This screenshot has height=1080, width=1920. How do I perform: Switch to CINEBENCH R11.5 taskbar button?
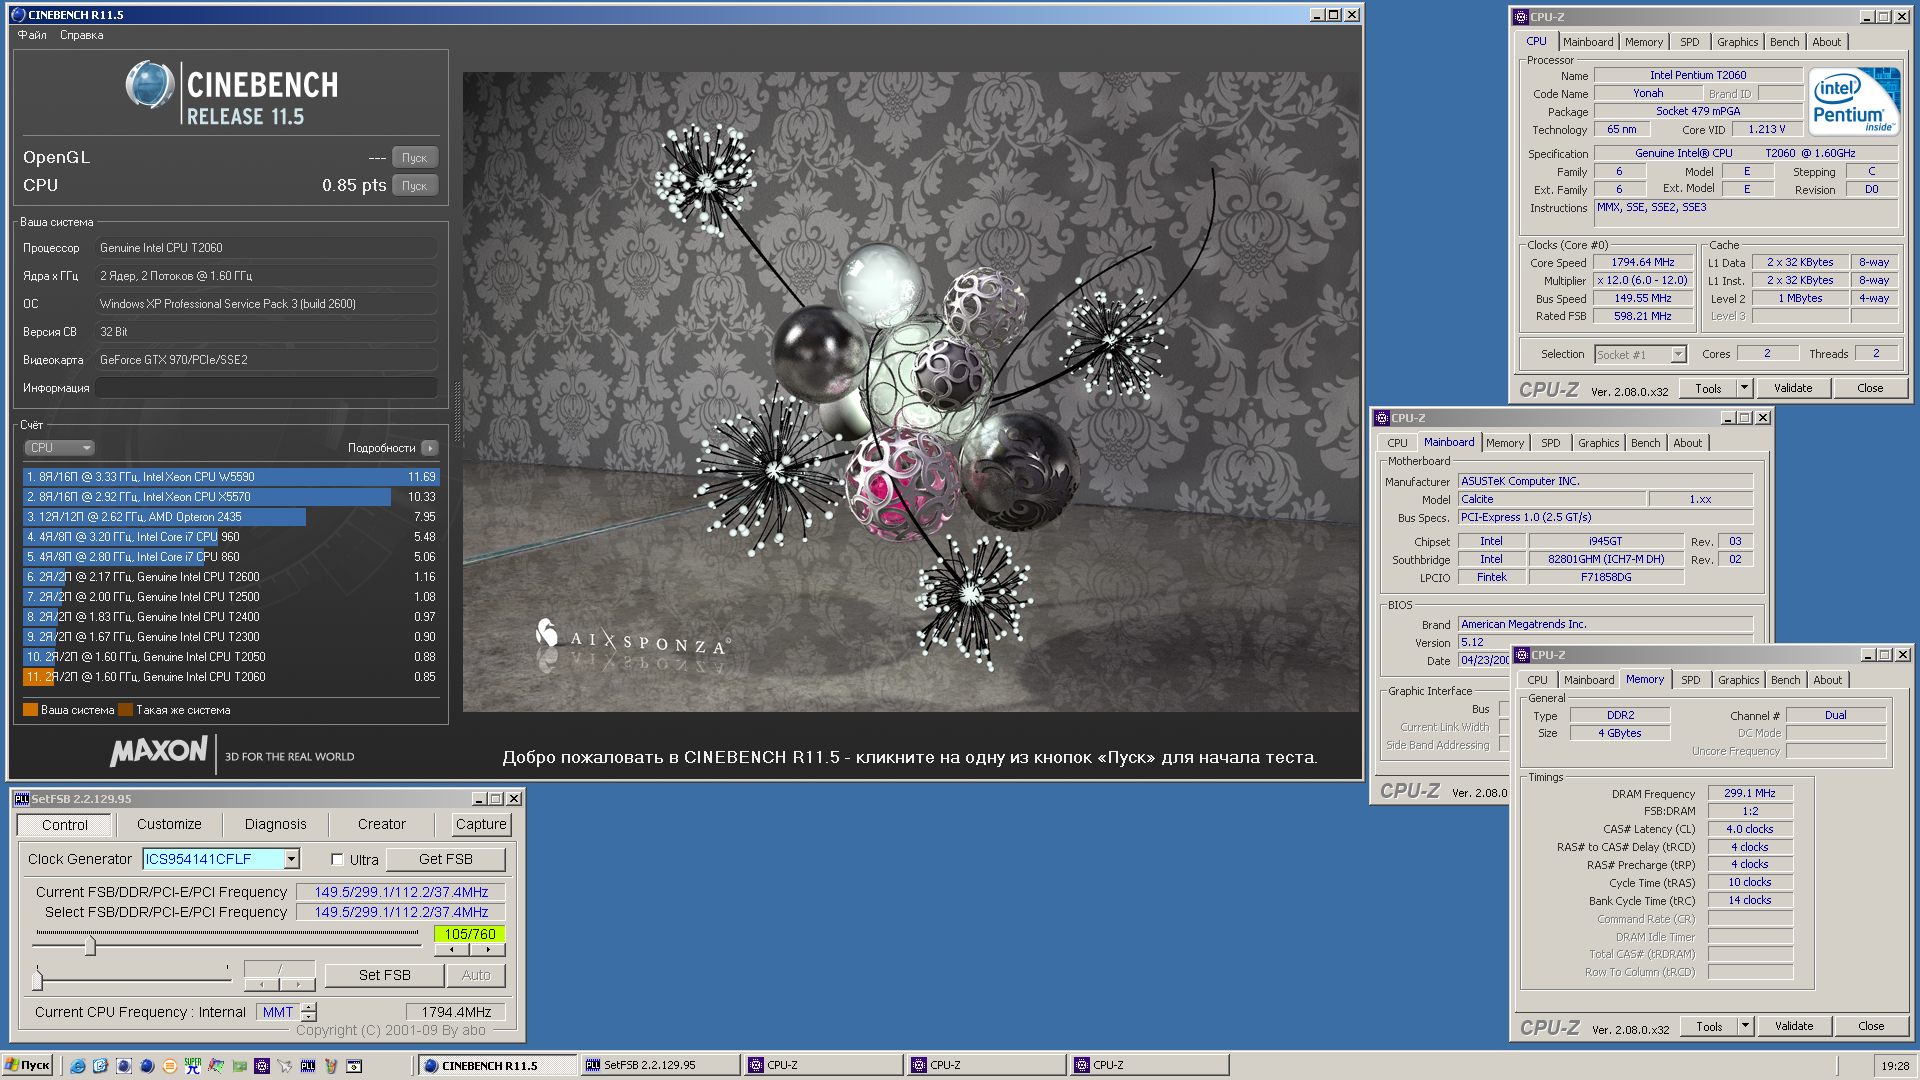click(497, 1066)
